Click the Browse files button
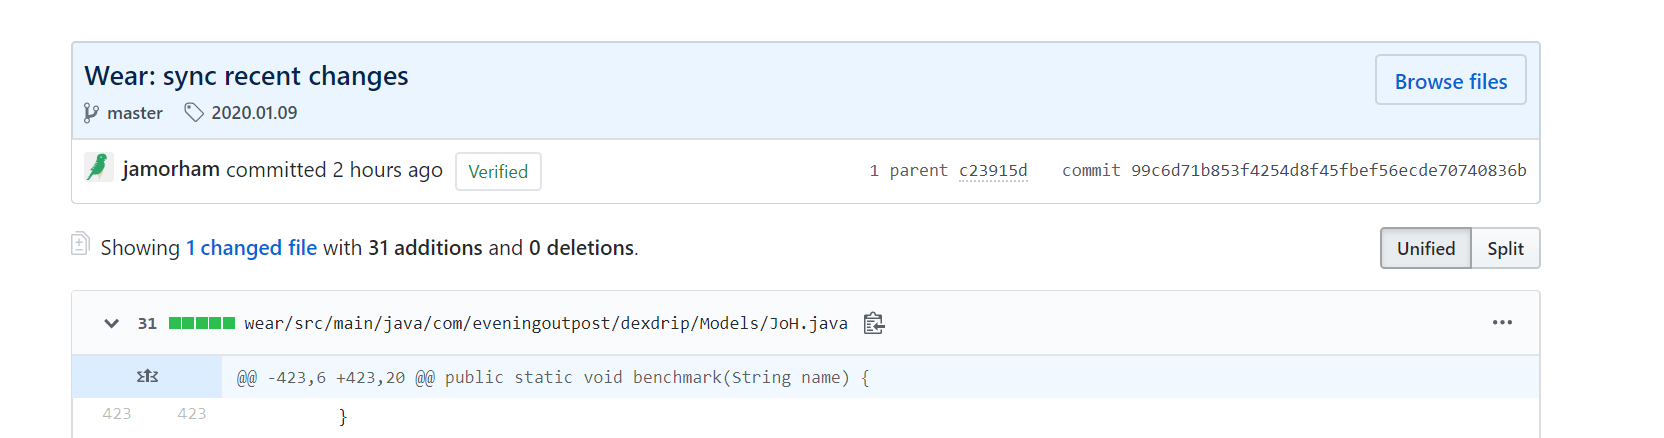The image size is (1664, 438). (x=1451, y=80)
